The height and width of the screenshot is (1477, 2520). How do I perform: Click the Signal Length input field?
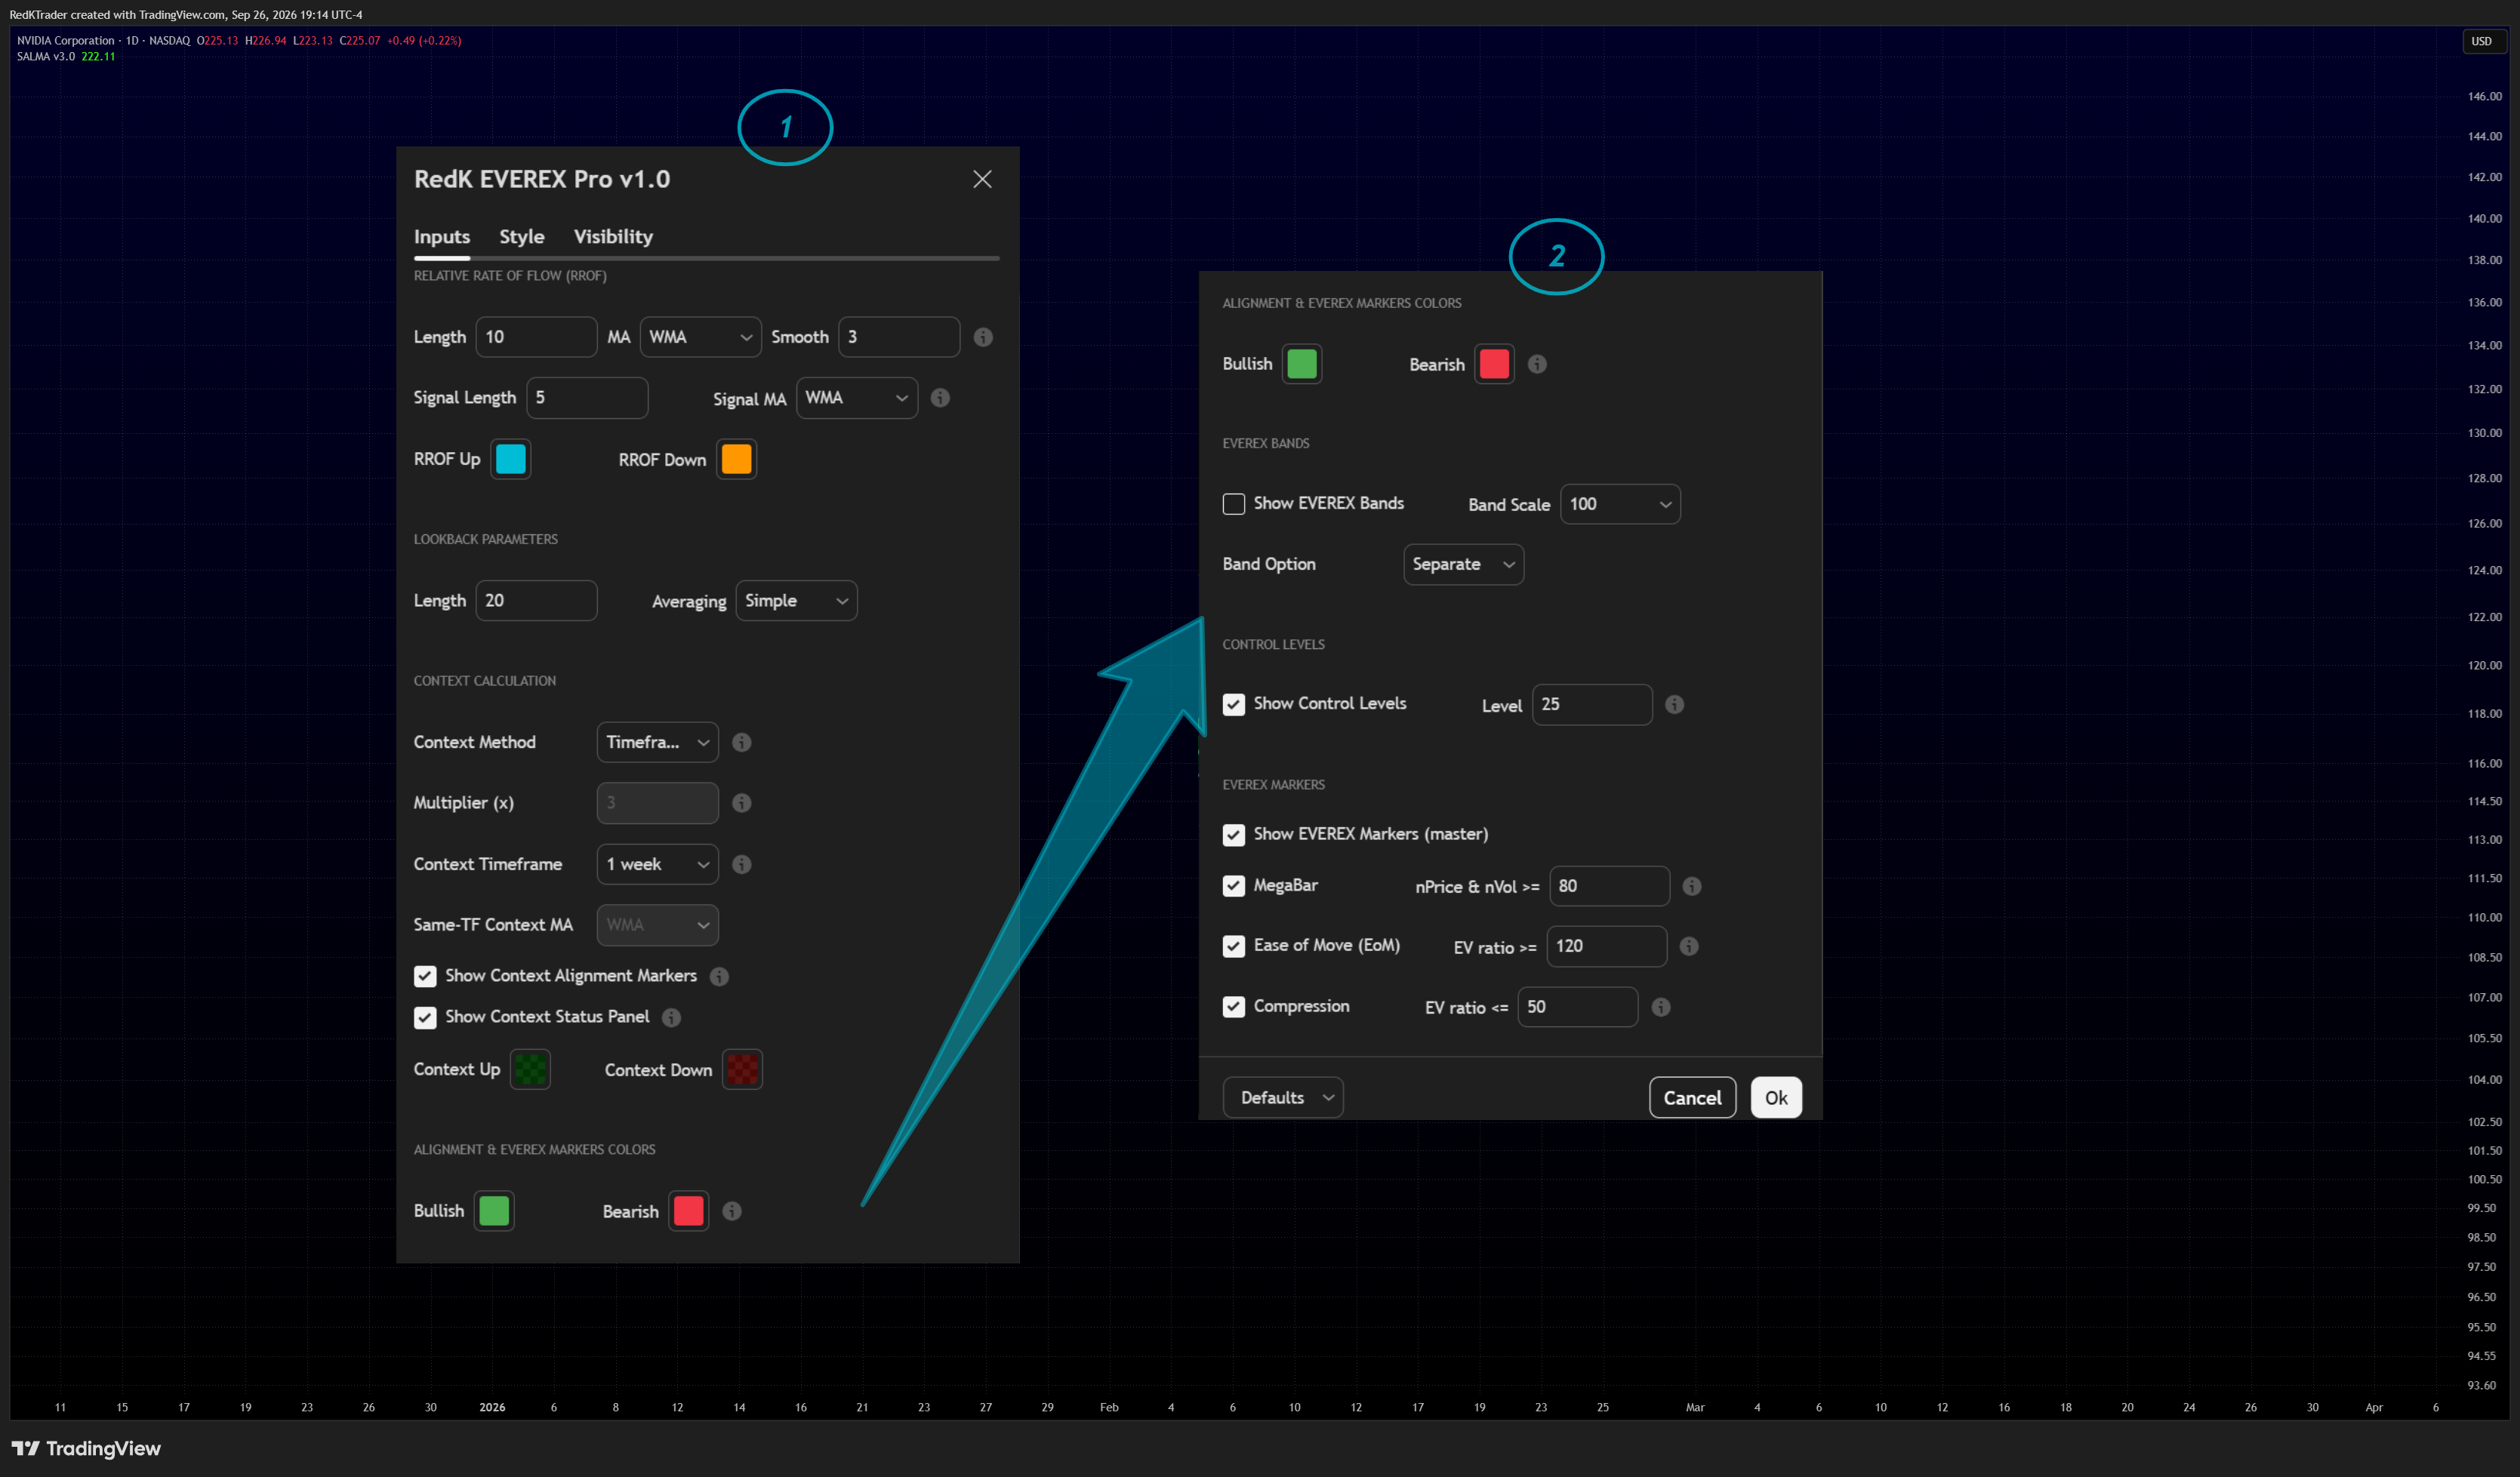(x=587, y=398)
